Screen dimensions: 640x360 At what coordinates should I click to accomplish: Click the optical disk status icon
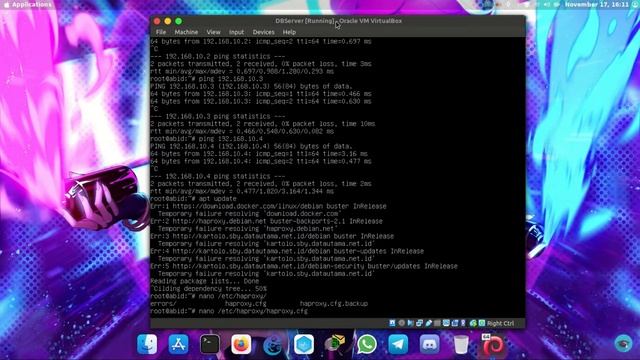tap(401, 323)
